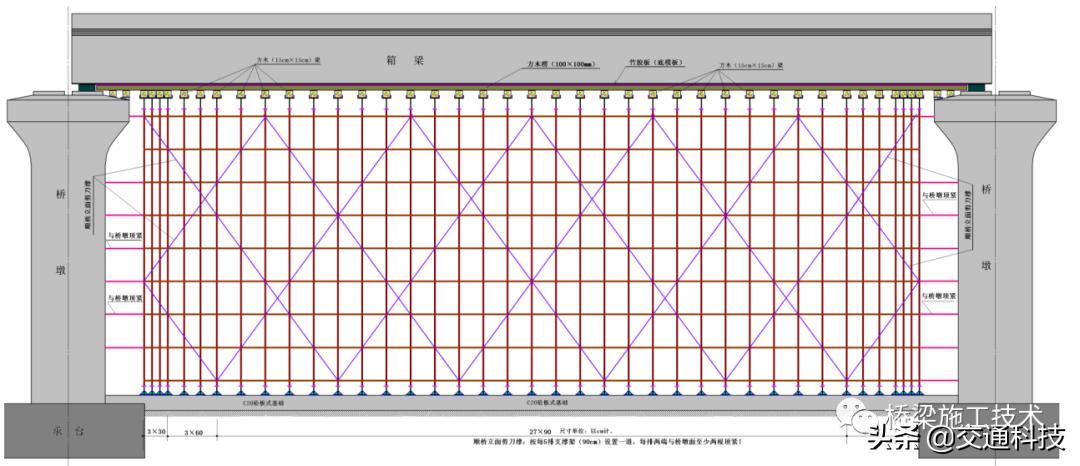Screen dimensions: 1080x466
Task: Click the right 'C20砼板式基础' foundation label
Action: point(546,402)
